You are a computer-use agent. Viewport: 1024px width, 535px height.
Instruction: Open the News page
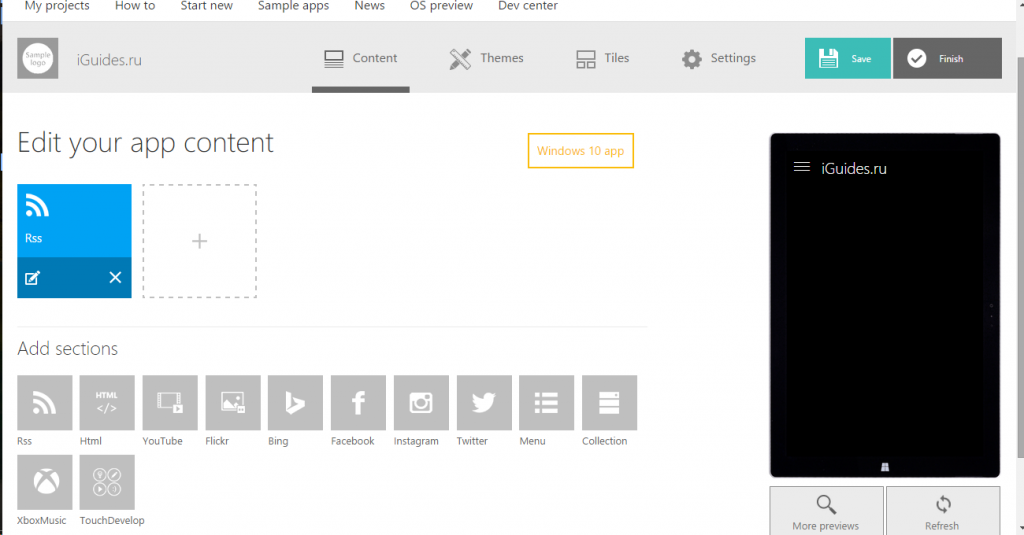tap(370, 7)
